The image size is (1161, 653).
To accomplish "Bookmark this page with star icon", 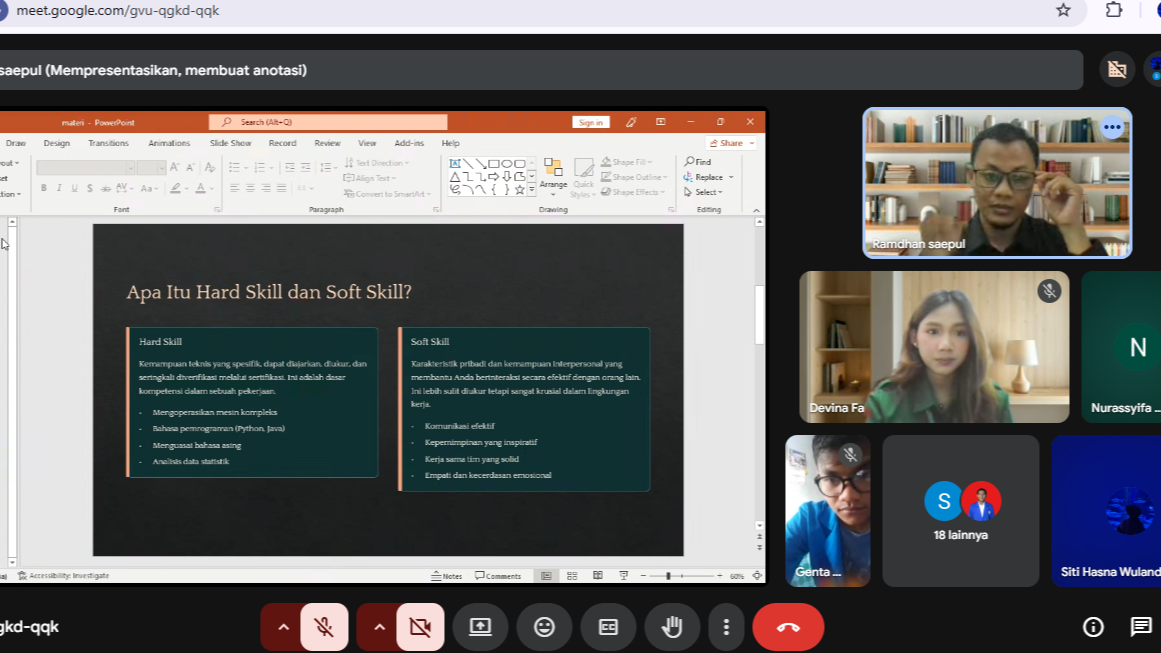I will (1063, 10).
